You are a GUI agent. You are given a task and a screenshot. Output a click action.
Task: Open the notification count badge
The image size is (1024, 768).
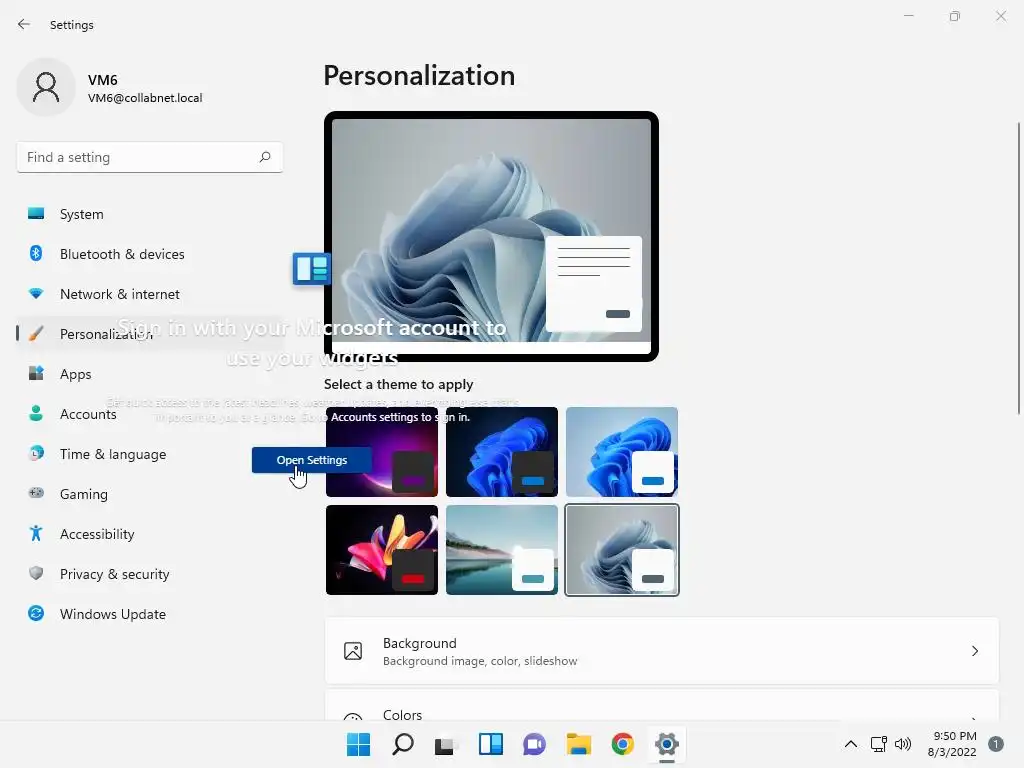tap(995, 744)
